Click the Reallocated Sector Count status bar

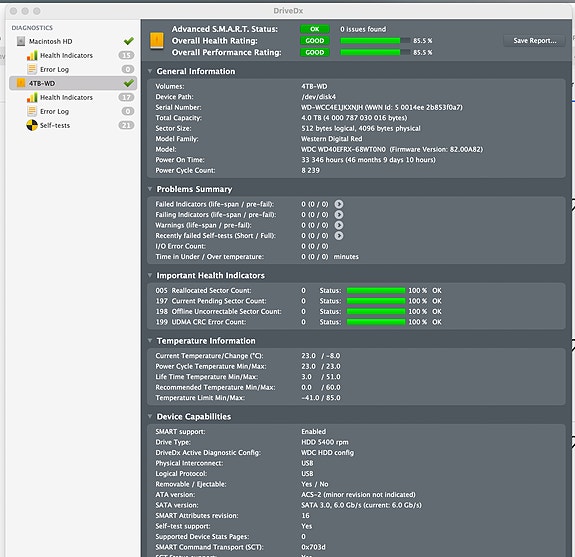(x=376, y=290)
